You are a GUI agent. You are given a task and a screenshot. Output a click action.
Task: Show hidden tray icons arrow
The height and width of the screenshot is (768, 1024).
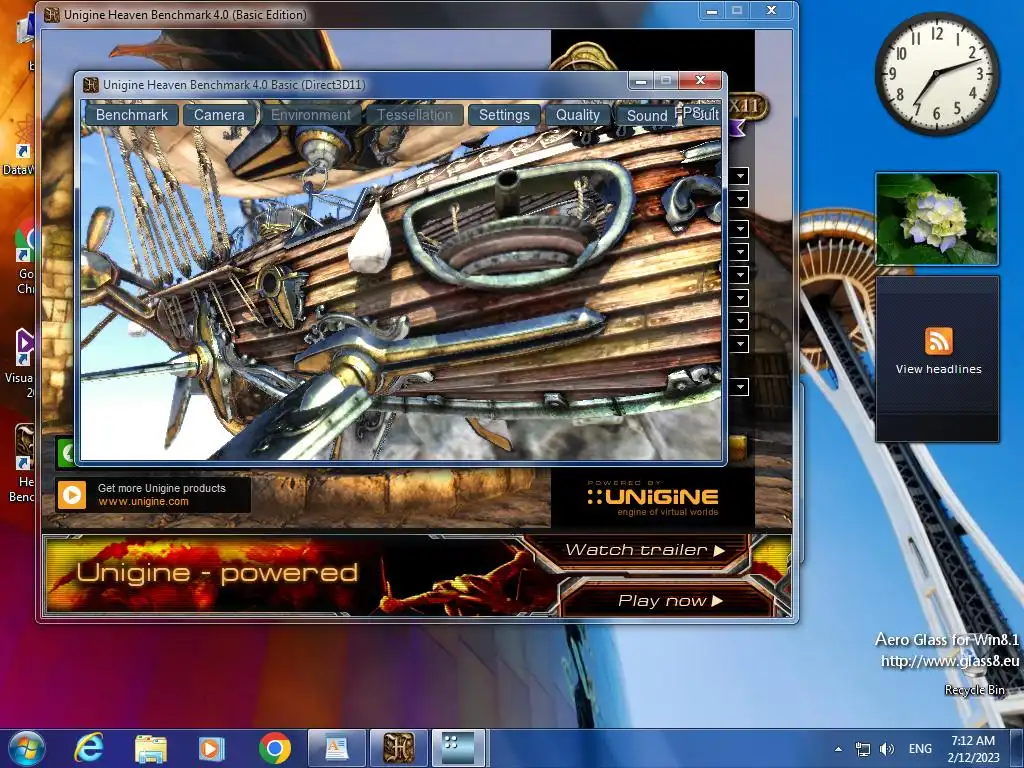(x=838, y=749)
